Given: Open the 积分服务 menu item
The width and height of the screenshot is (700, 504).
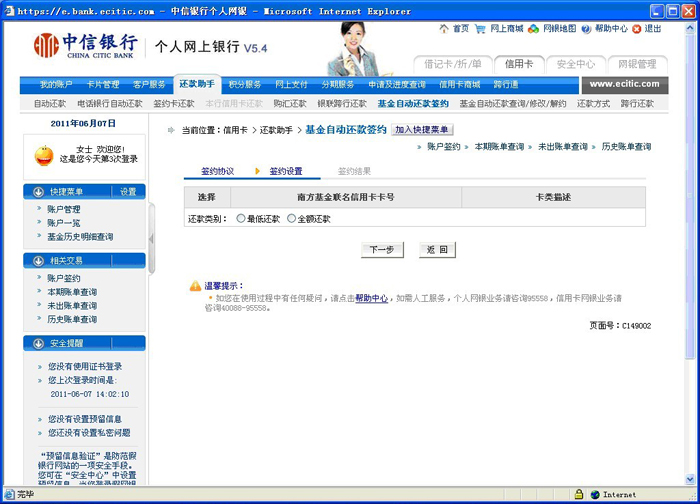Looking at the screenshot, I should pos(244,85).
